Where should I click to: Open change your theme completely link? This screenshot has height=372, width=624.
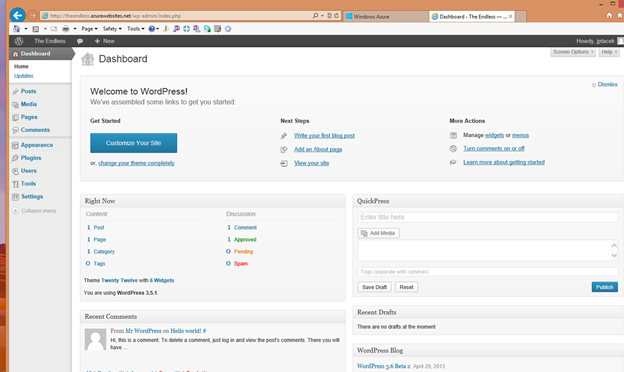[136, 163]
